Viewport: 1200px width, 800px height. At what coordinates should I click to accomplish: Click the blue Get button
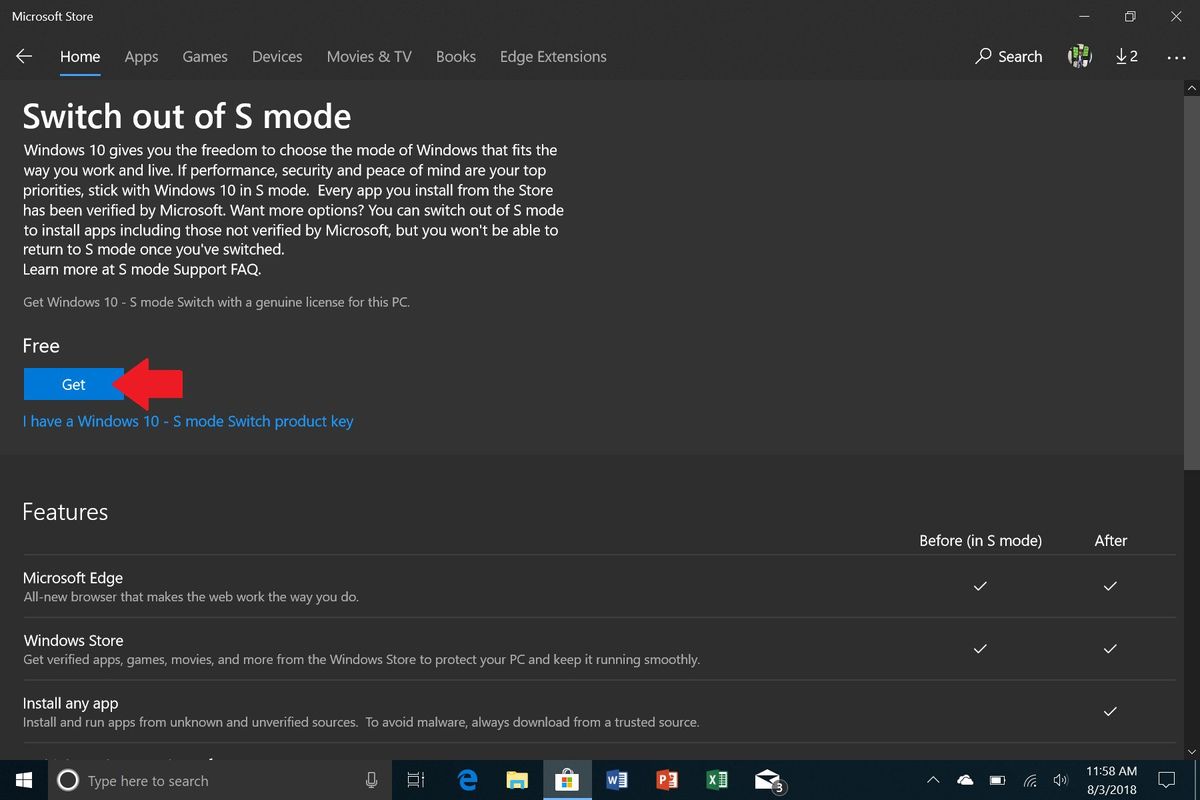(73, 384)
